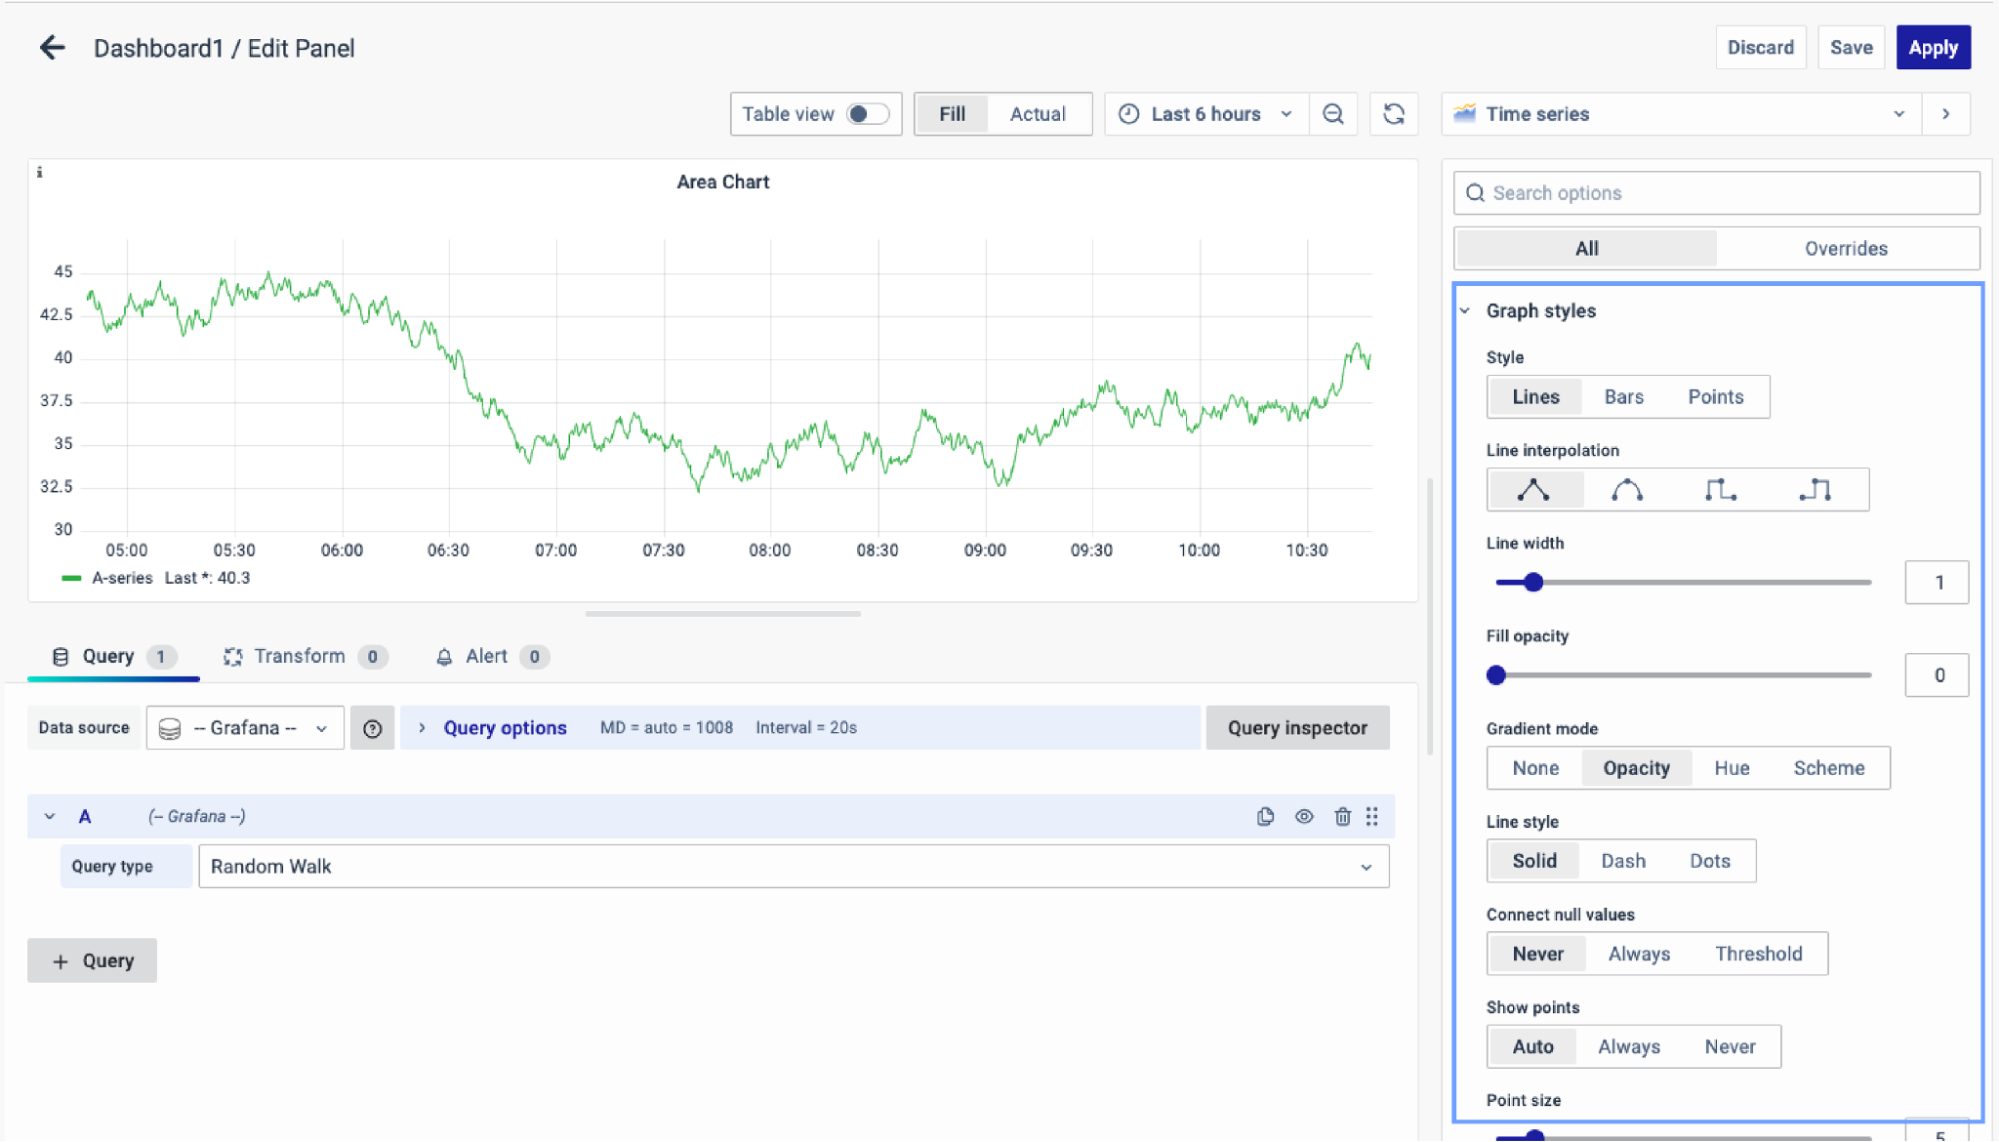This screenshot has width=1999, height=1142.
Task: Open the Last 6 hours time picker
Action: click(1206, 114)
